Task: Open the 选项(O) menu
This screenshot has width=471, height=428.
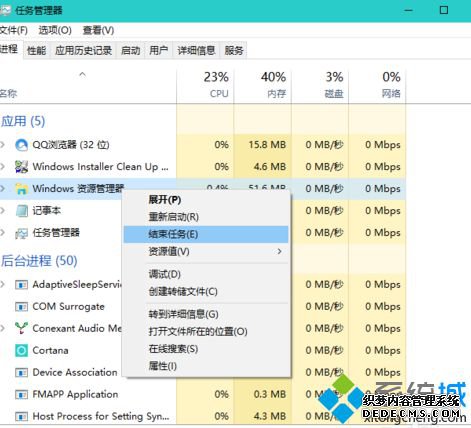Action: coord(55,30)
